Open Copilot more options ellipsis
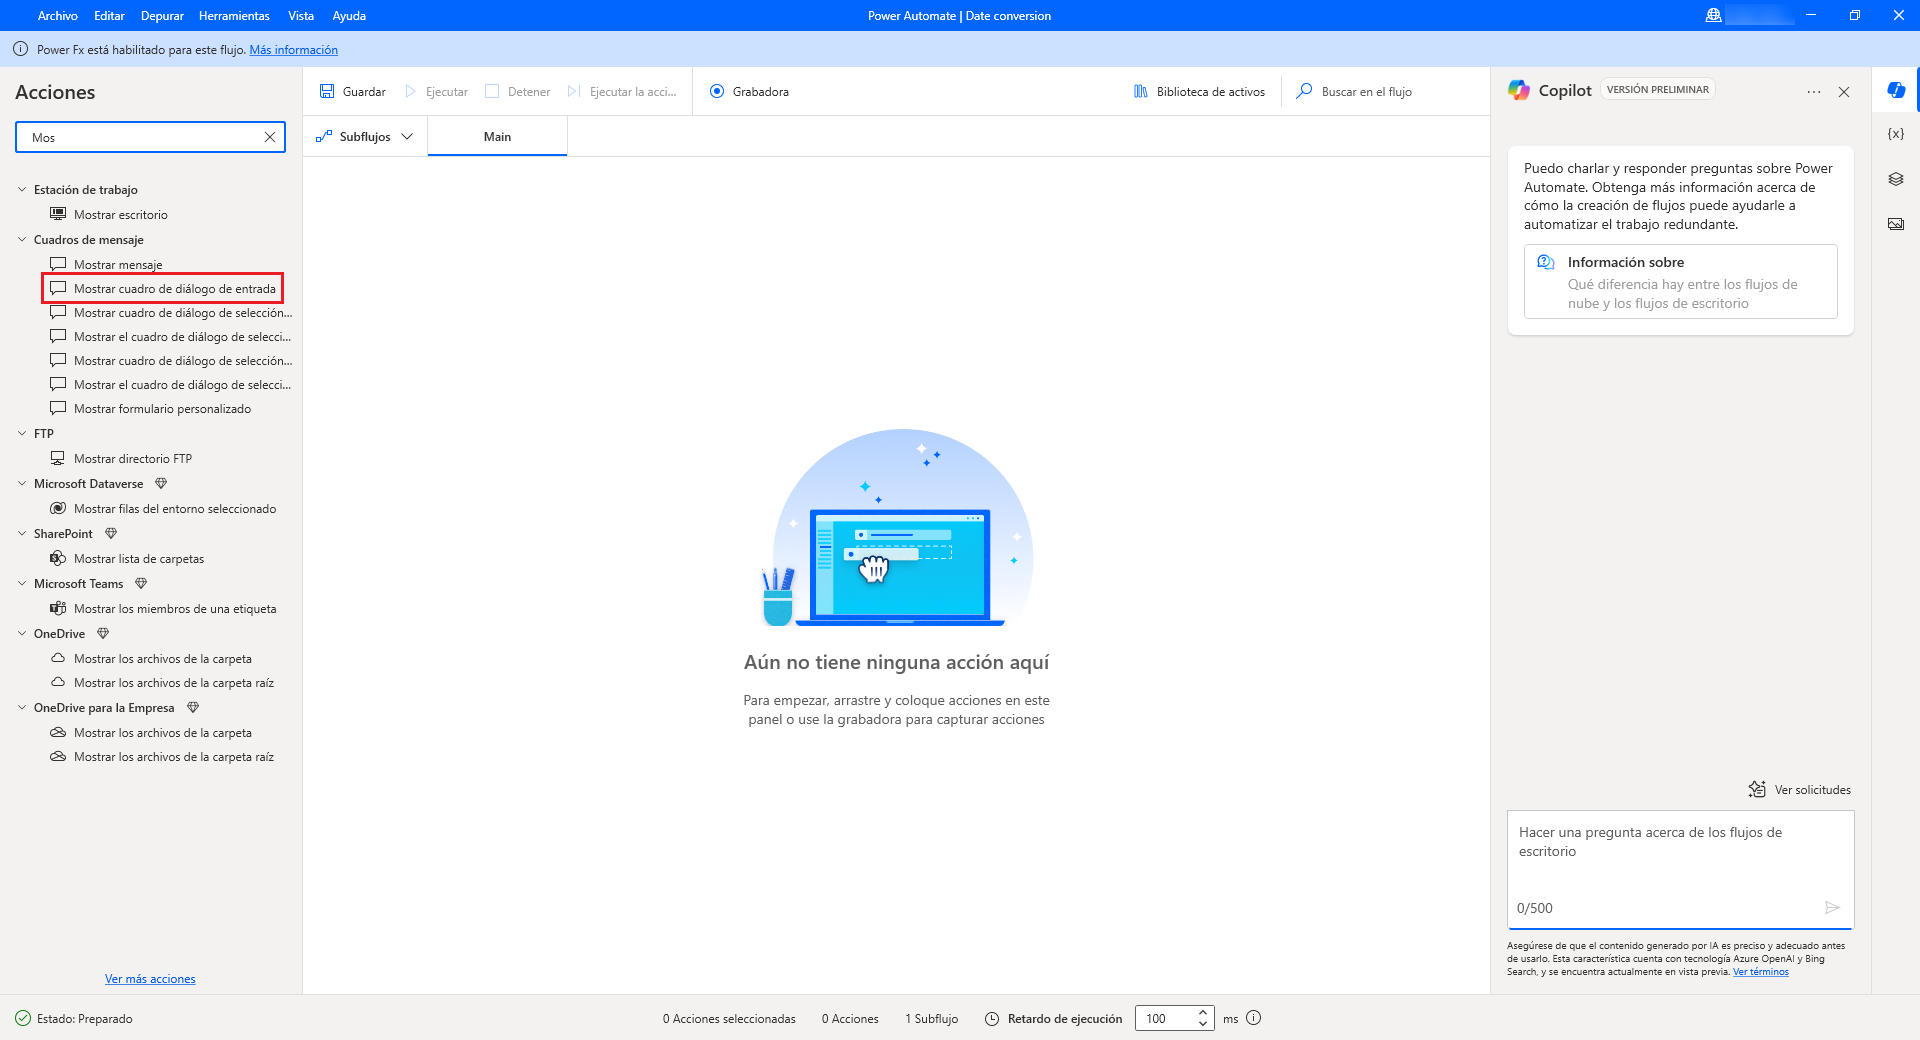The height and width of the screenshot is (1040, 1920). [x=1814, y=92]
